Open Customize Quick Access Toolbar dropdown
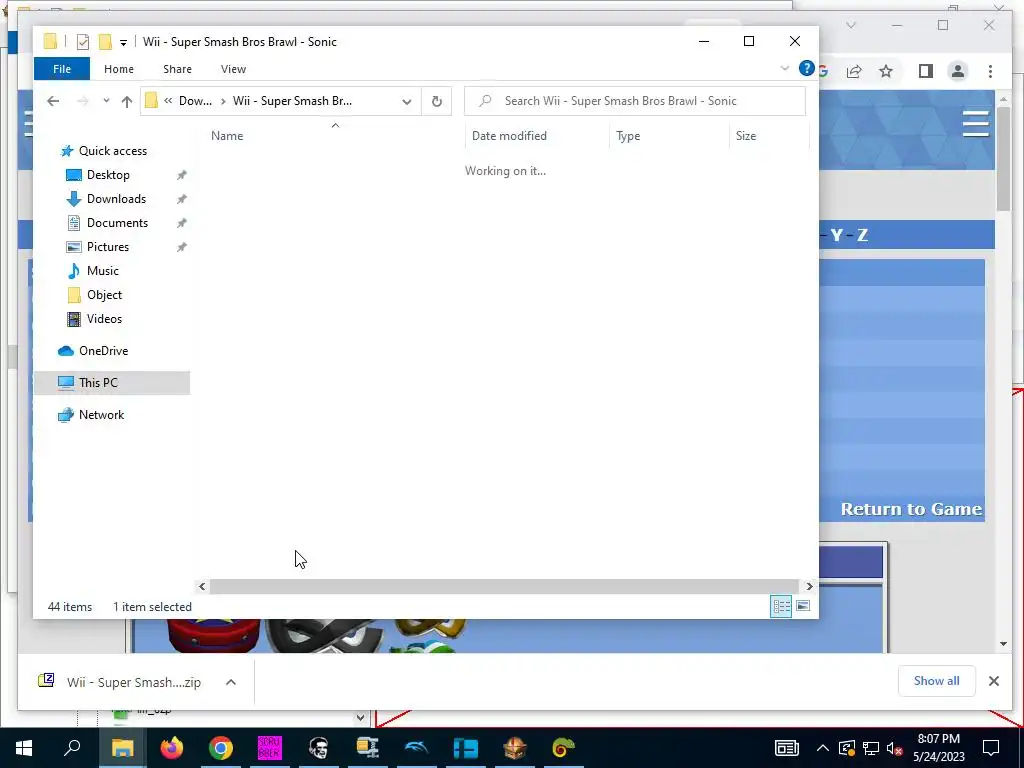 click(123, 42)
